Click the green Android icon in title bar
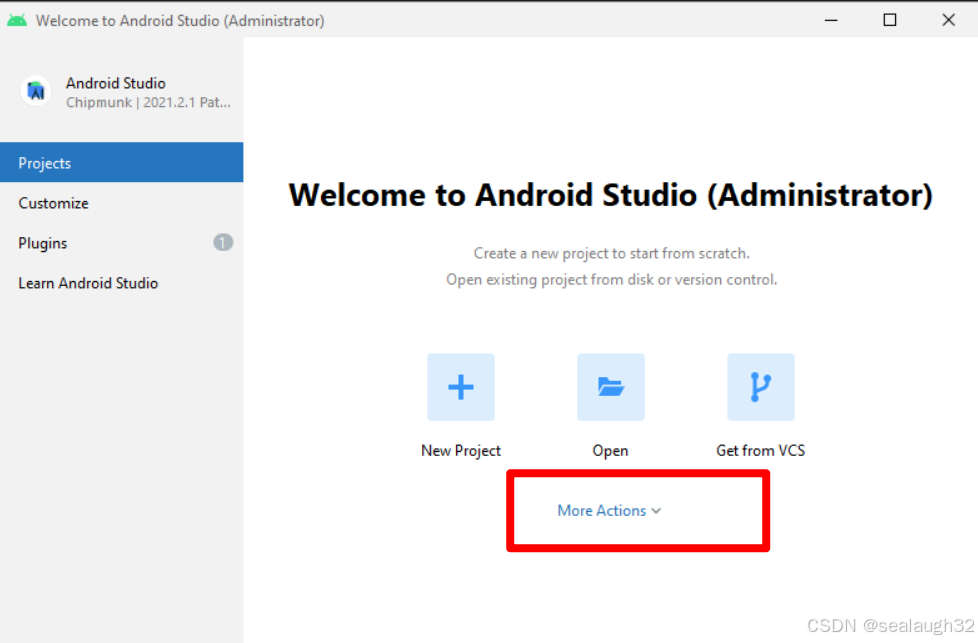978x643 pixels. (x=17, y=21)
